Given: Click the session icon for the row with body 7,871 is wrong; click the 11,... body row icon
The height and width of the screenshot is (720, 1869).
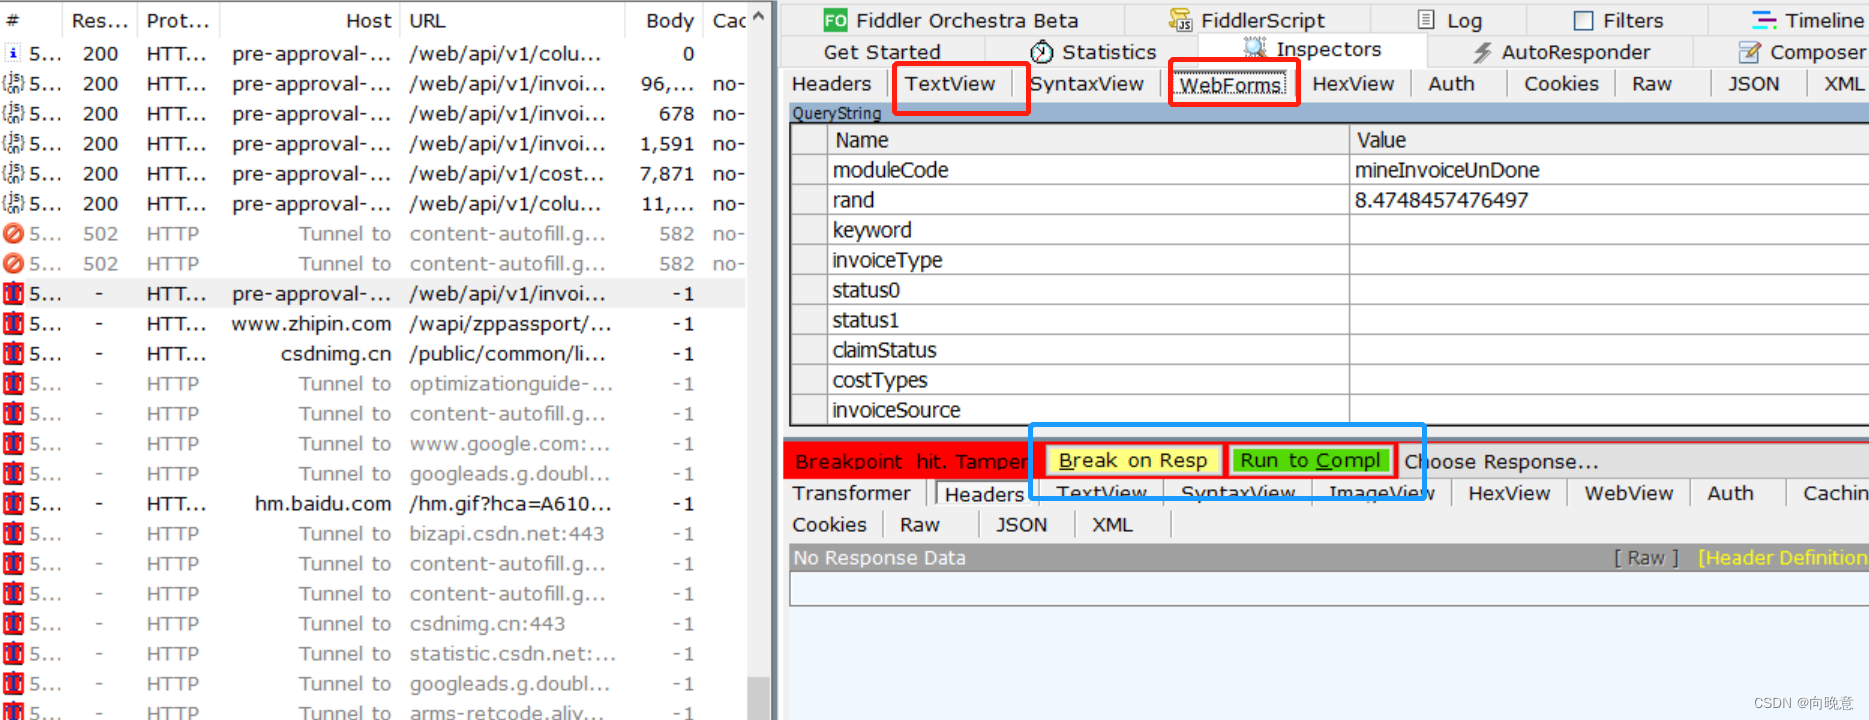Looking at the screenshot, I should tap(13, 203).
